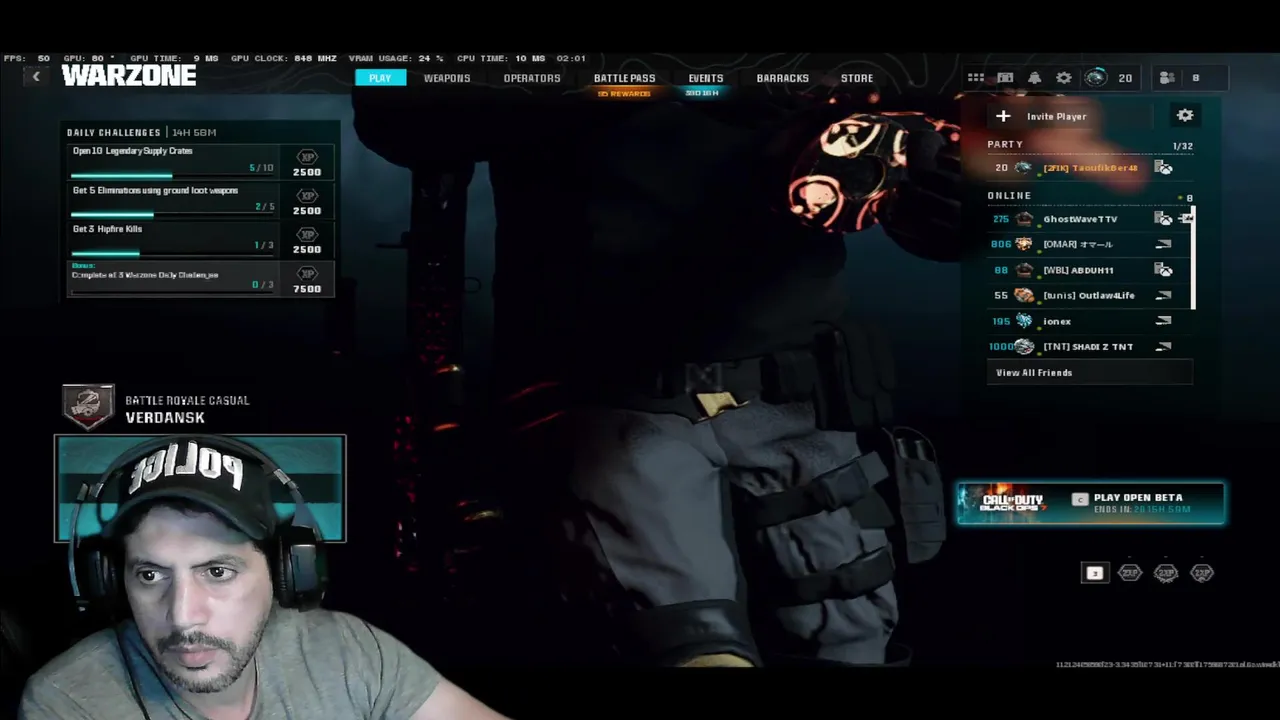The image size is (1280, 720).
Task: Click rank emblem beside ionex
Action: coord(1024,321)
